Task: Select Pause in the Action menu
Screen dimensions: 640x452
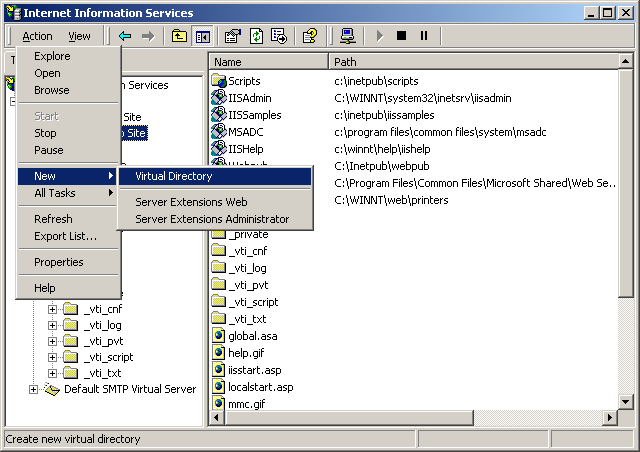Action: coord(68,150)
